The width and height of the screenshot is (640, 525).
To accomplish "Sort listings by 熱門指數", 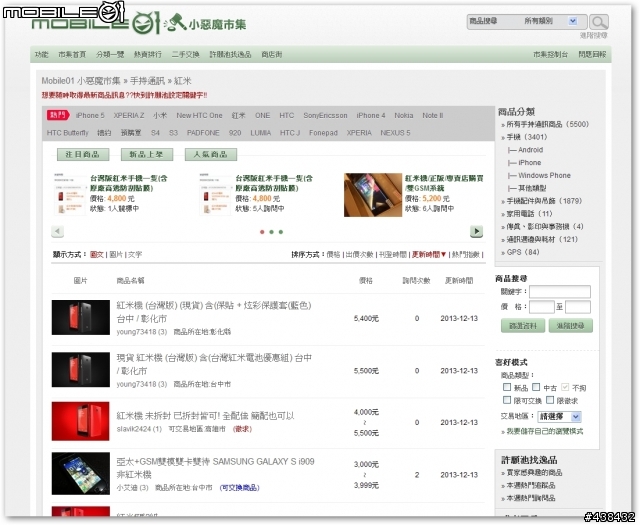I will pos(466,254).
